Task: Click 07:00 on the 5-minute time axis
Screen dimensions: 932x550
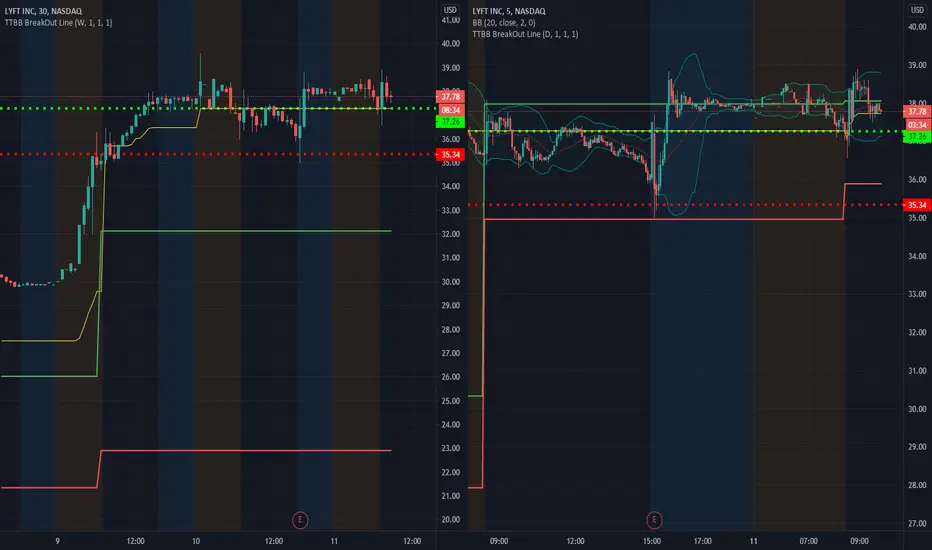Action: tap(808, 541)
